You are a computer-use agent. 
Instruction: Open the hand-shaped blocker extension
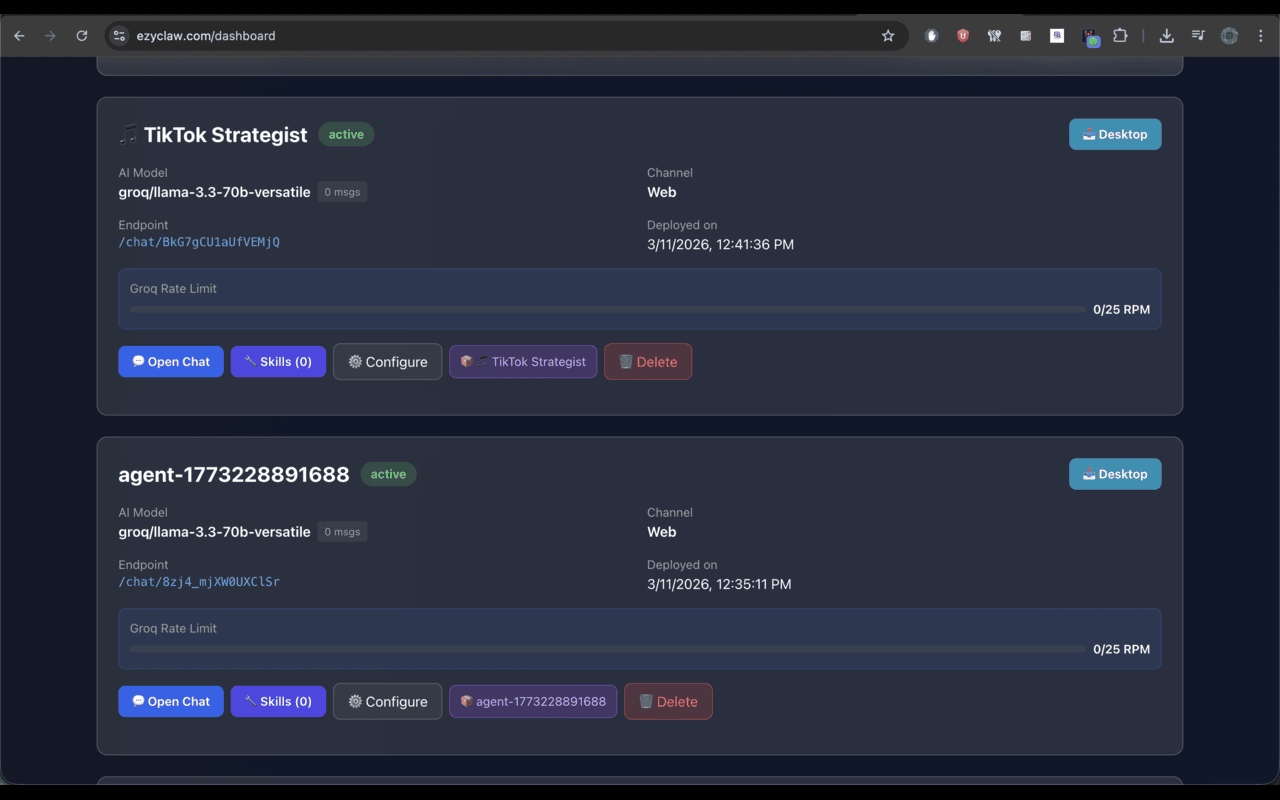pos(932,36)
